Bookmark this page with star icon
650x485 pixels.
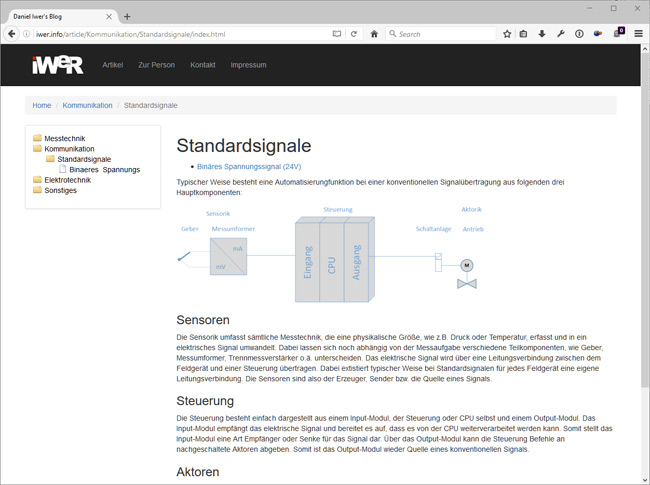tap(507, 34)
